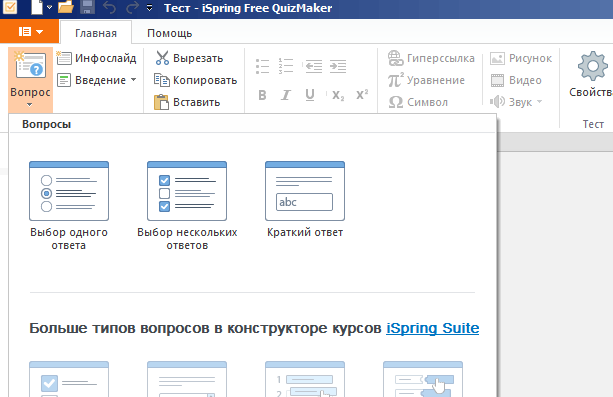
Task: Insert an Инфослайд
Action: pos(97,58)
